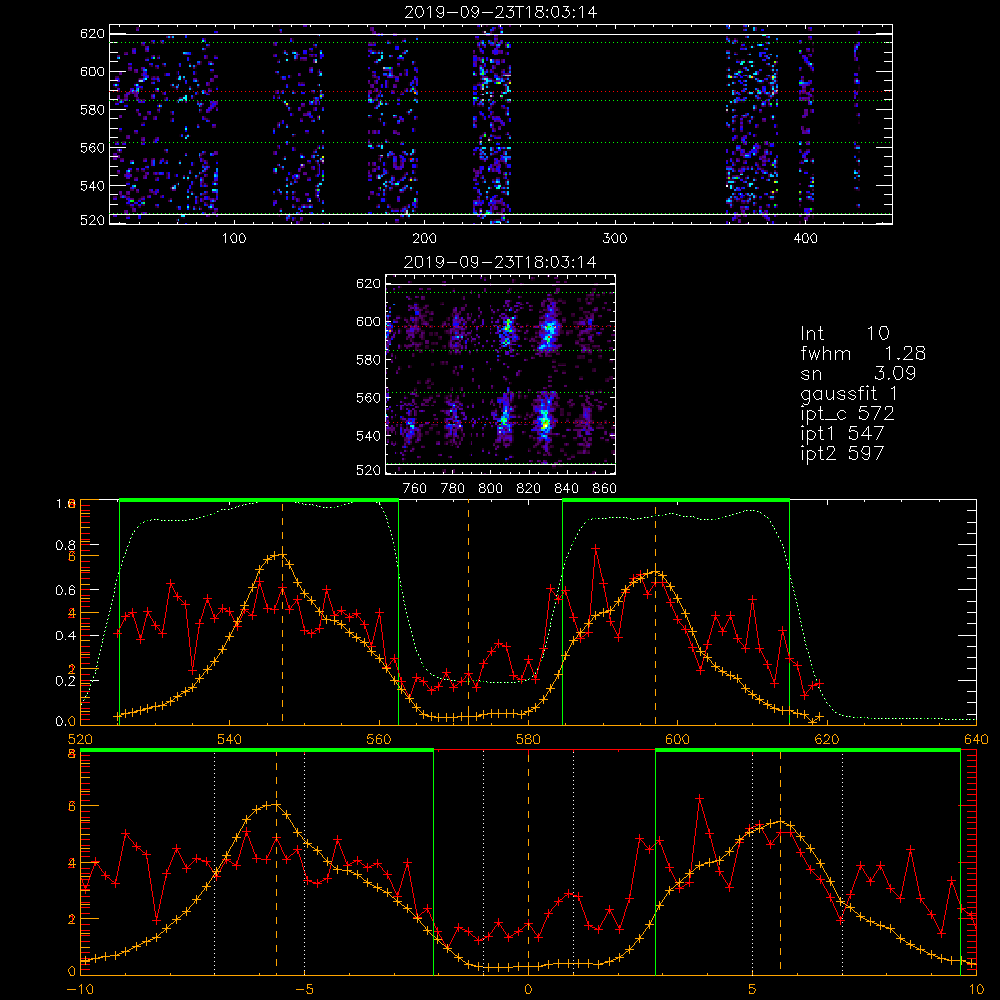Click x-axis label 300 on top plot
The width and height of the screenshot is (1000, 1000).
(x=615, y=239)
